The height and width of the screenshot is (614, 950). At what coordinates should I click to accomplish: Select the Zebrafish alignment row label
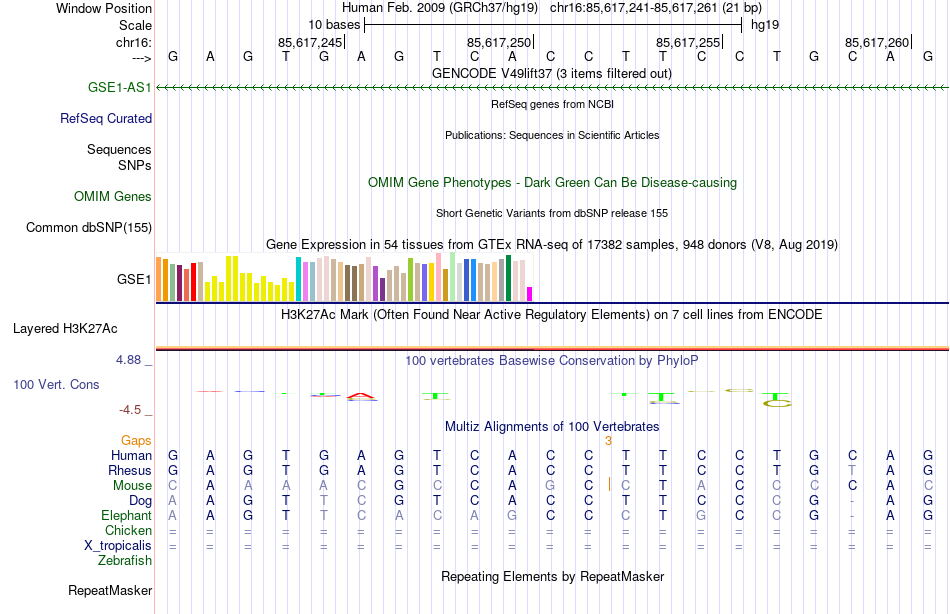[x=125, y=560]
